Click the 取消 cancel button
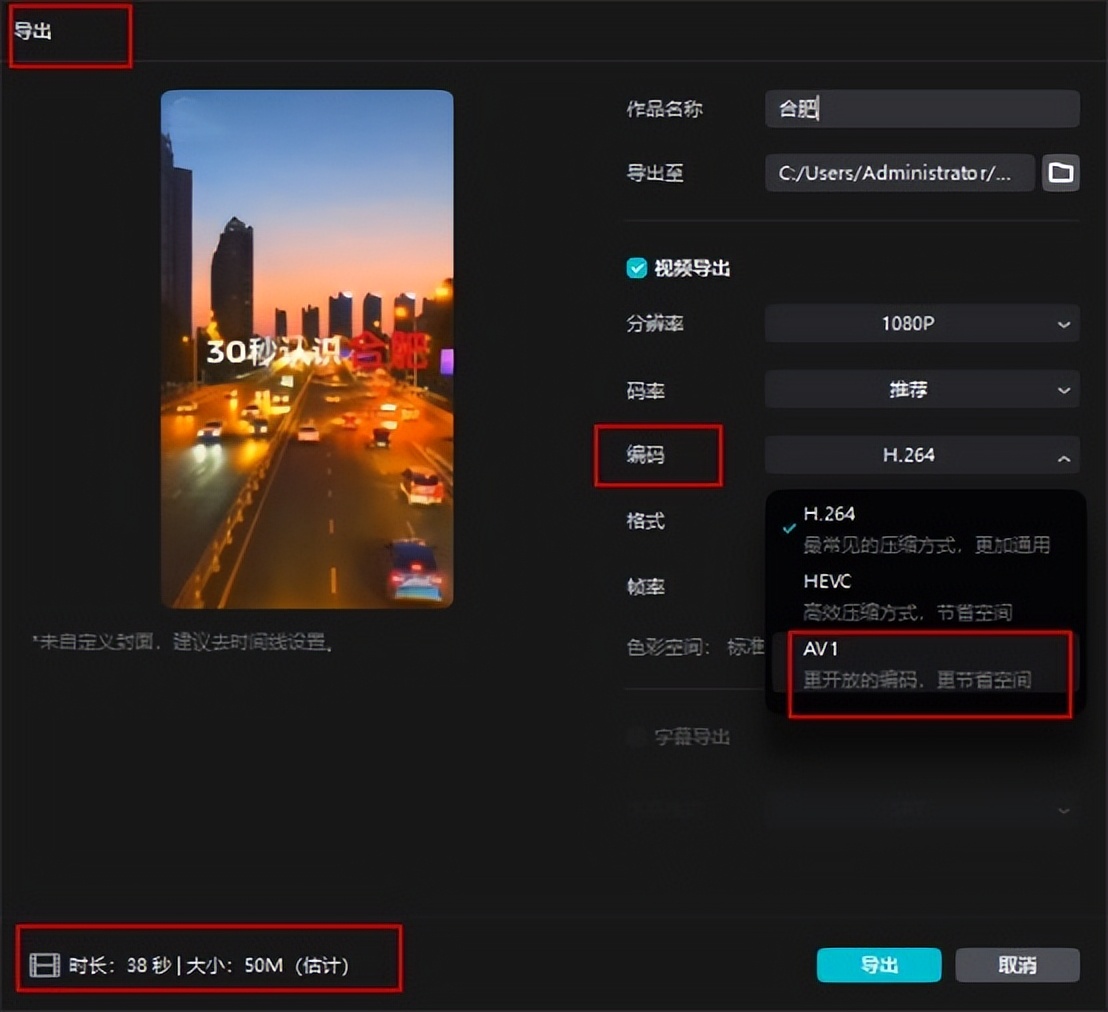This screenshot has width=1108, height=1012. [1017, 965]
